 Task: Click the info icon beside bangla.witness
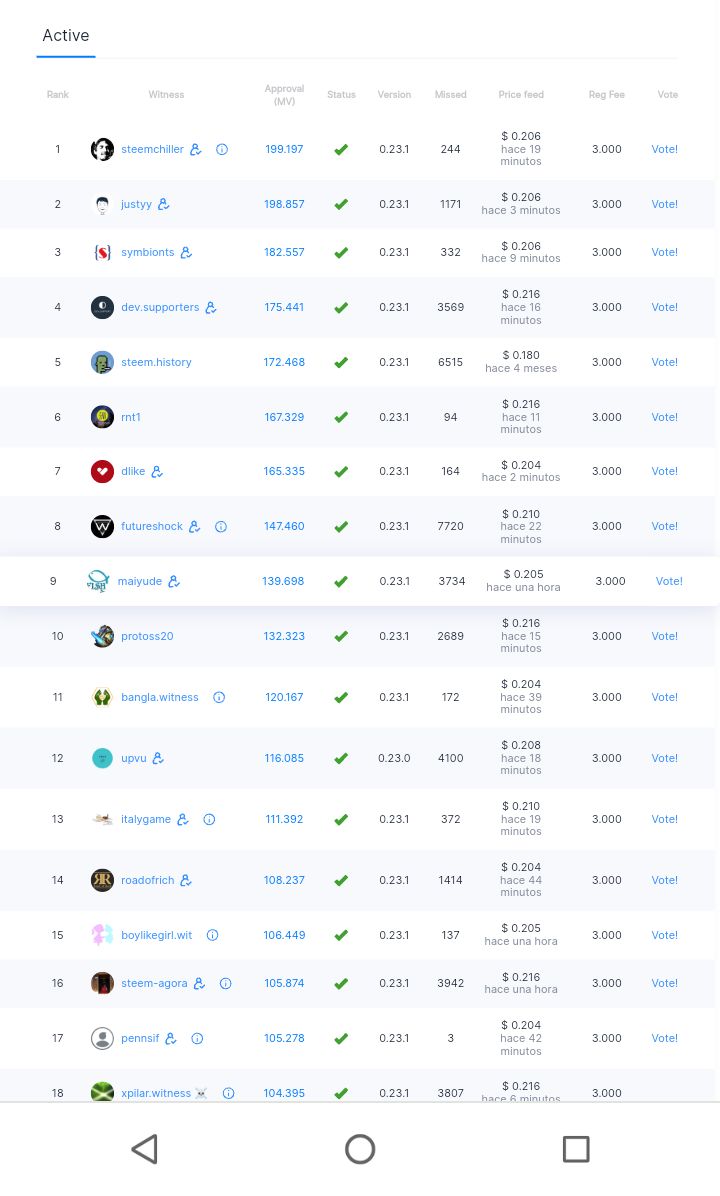click(219, 697)
